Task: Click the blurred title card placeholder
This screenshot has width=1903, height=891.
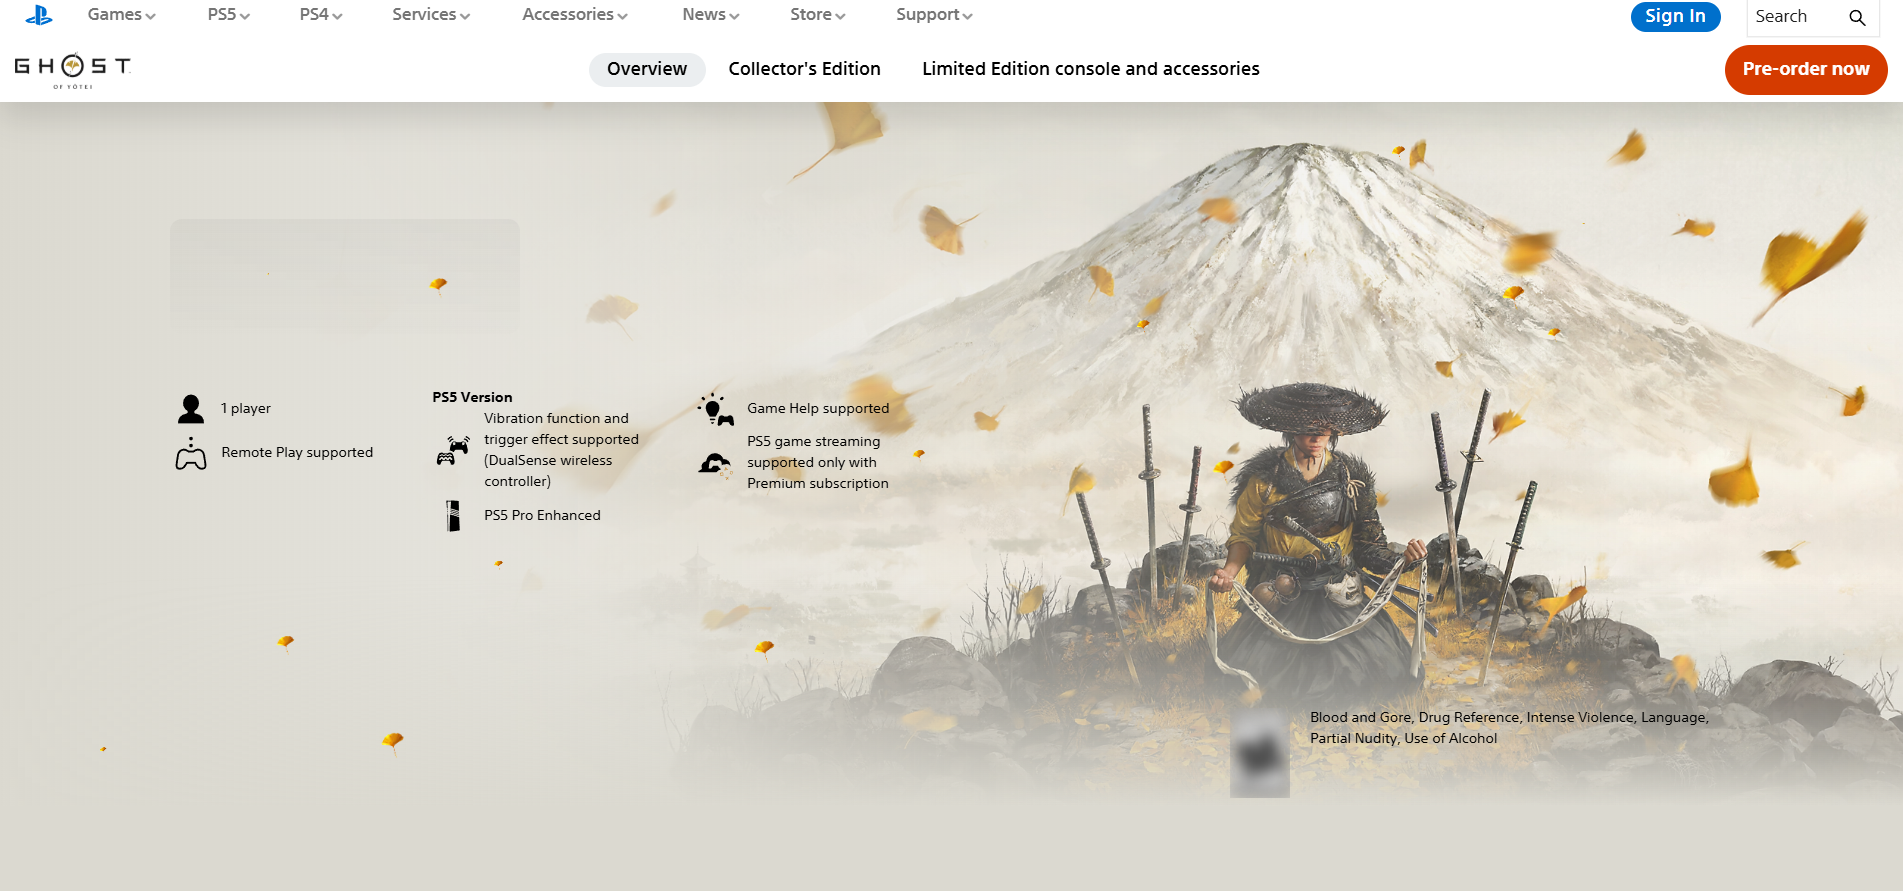Action: [x=345, y=276]
